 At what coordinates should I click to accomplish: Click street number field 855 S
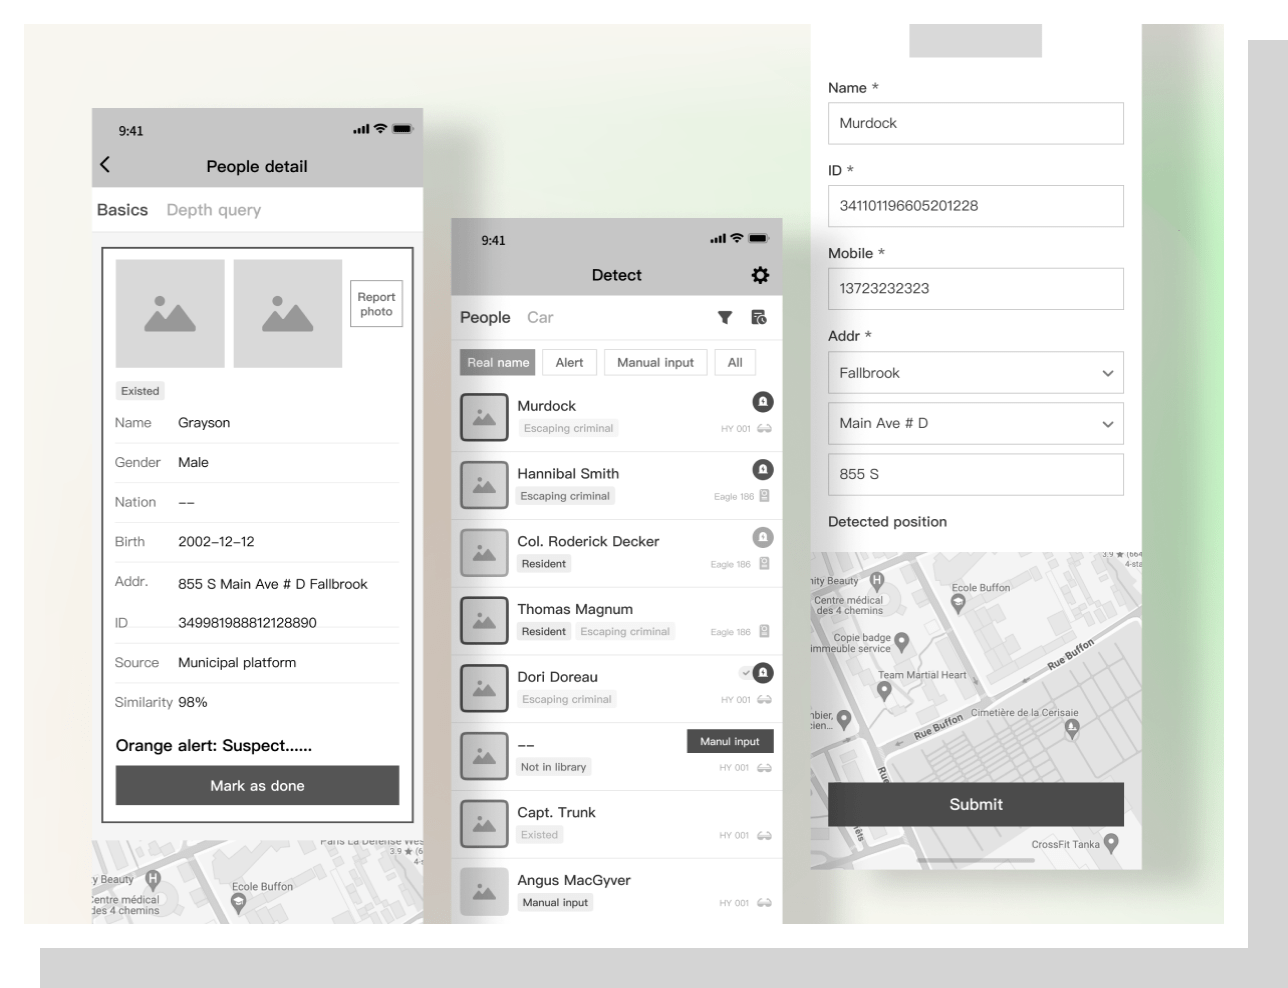[976, 474]
